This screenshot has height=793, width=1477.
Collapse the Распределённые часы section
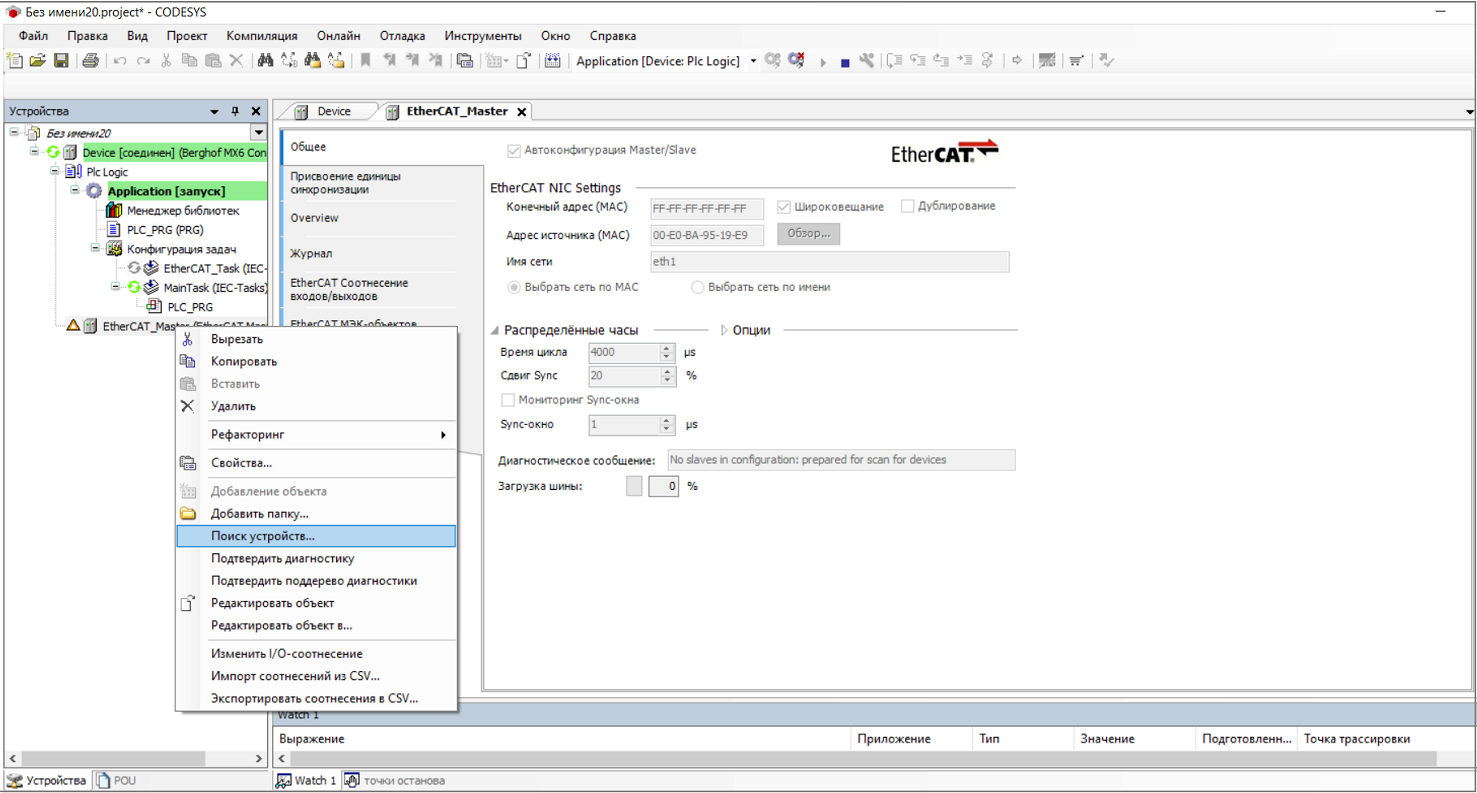[x=494, y=330]
